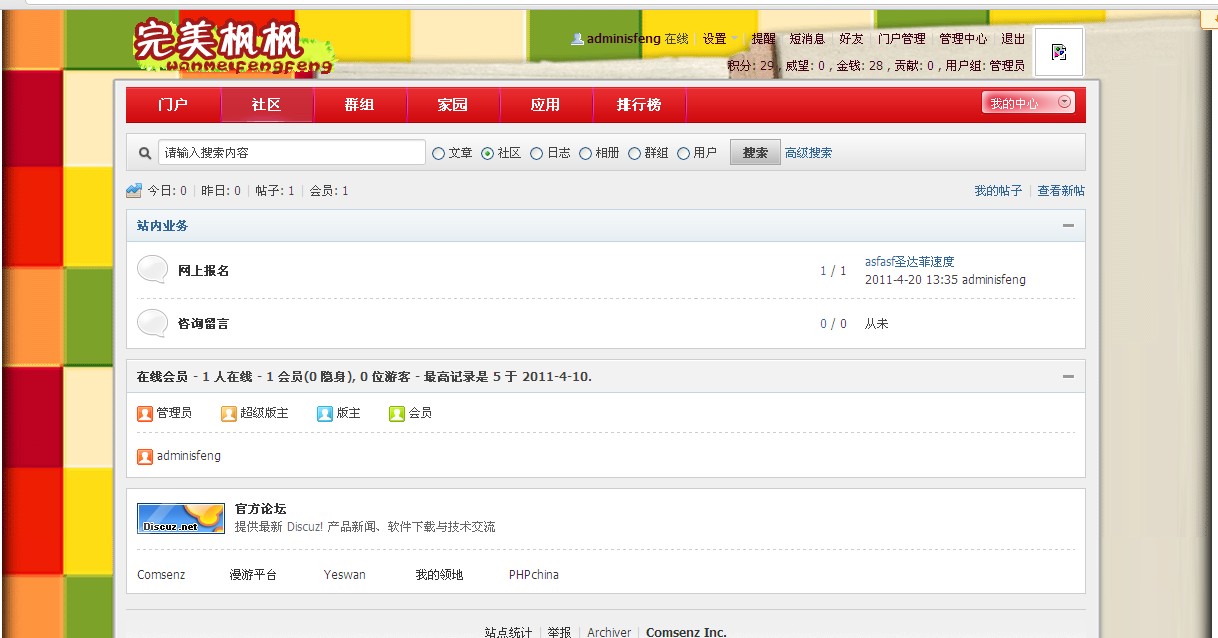Open the 社区 navigation tab

pos(266,105)
